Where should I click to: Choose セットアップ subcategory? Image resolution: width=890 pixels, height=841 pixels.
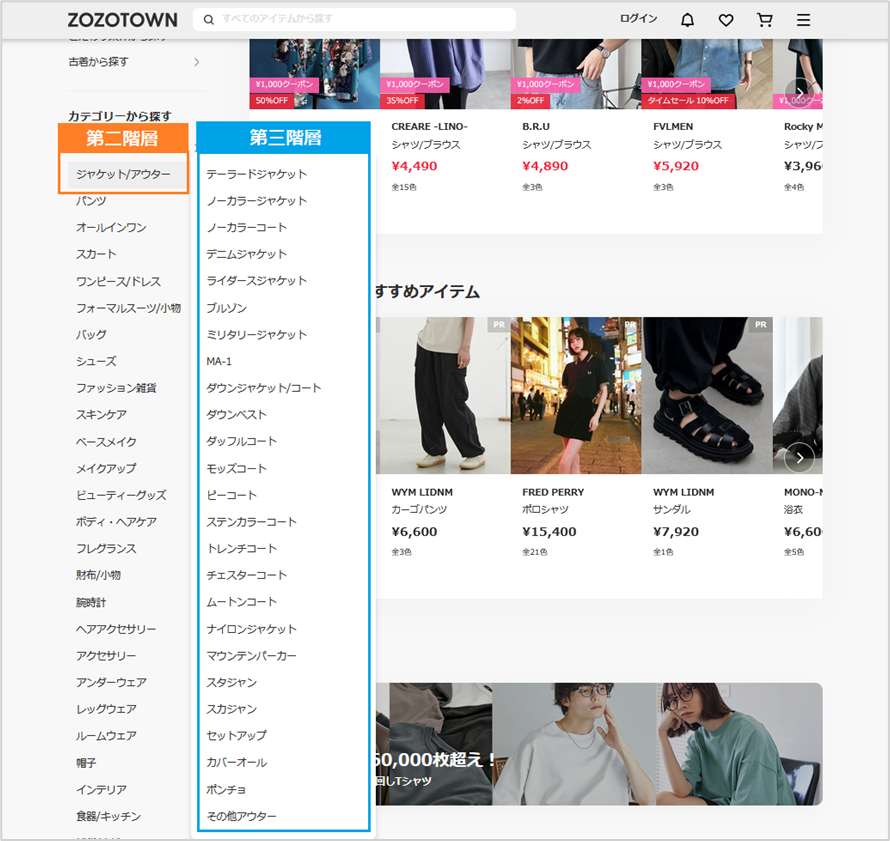click(237, 736)
